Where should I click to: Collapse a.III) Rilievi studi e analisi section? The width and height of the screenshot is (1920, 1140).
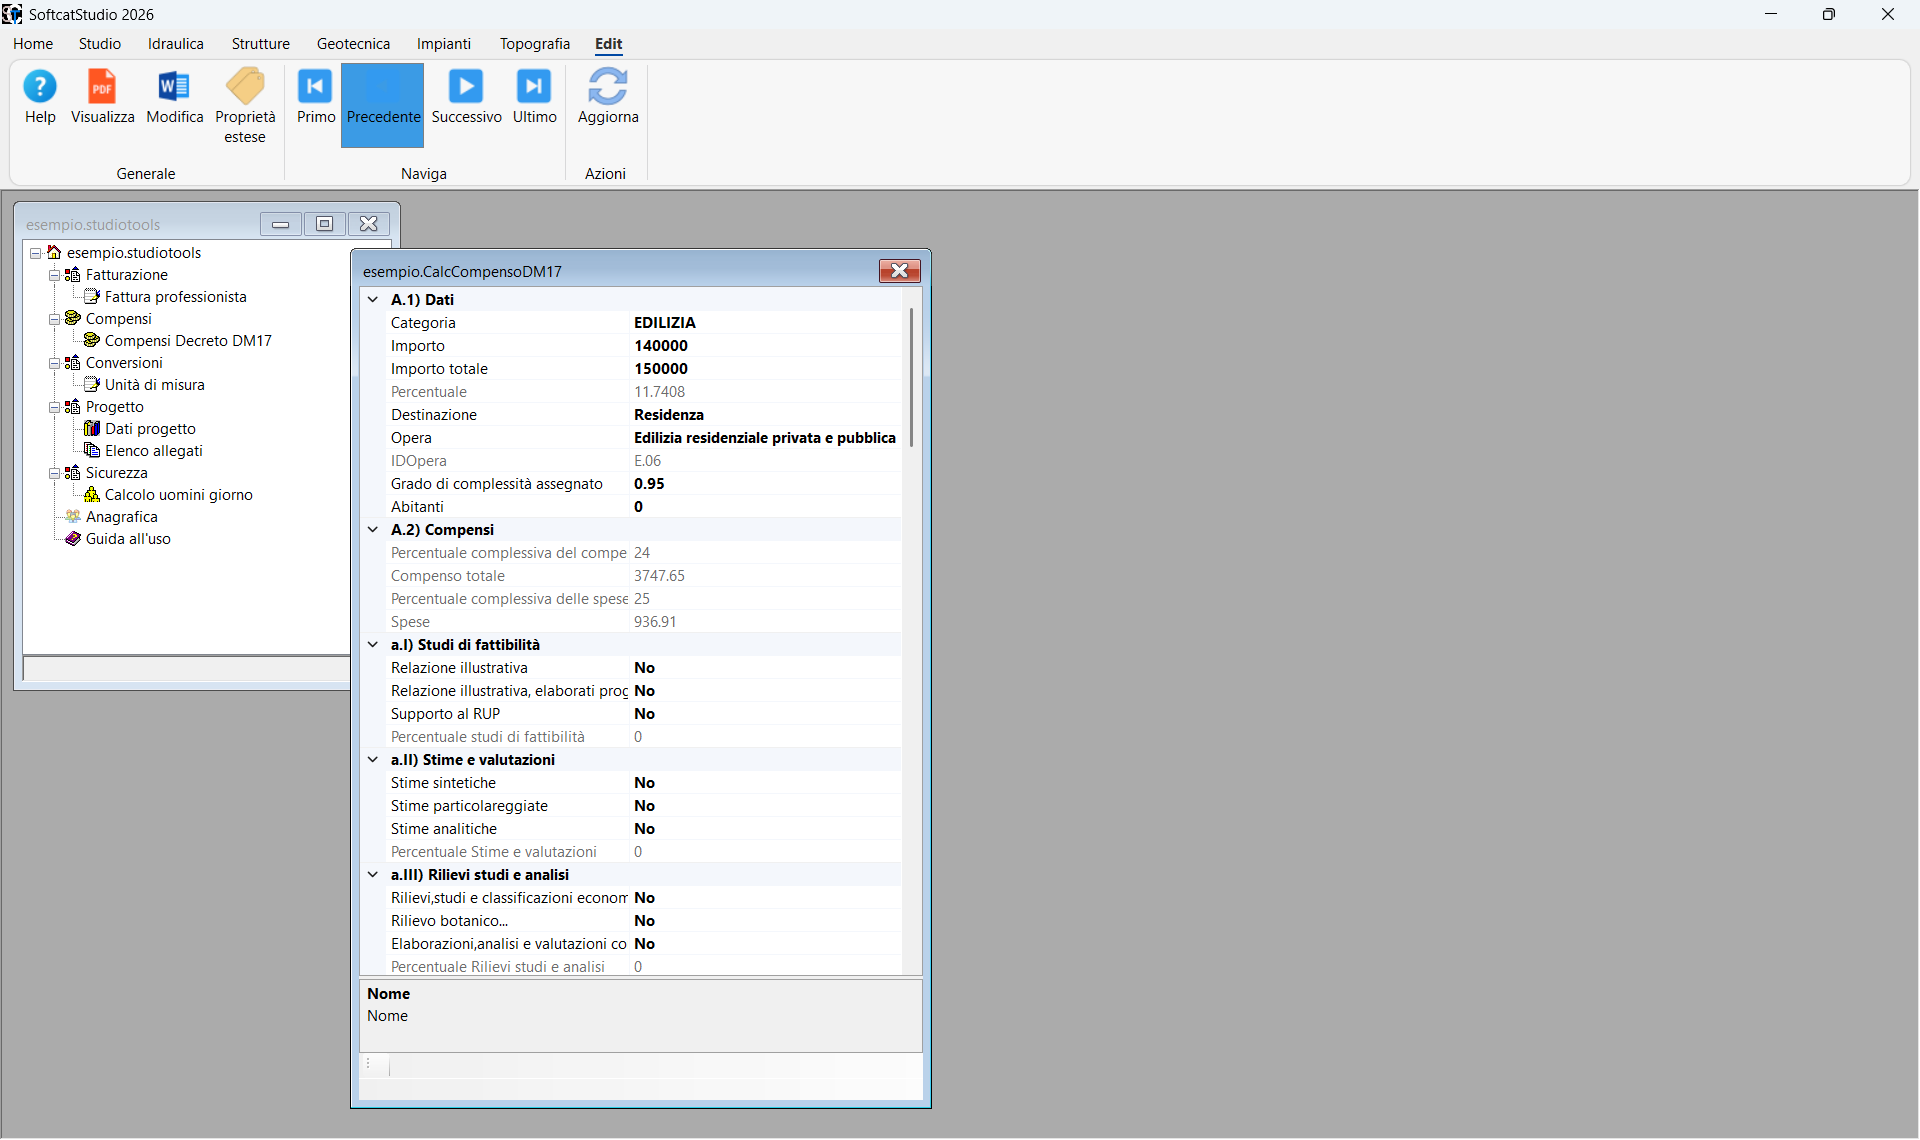(x=373, y=875)
